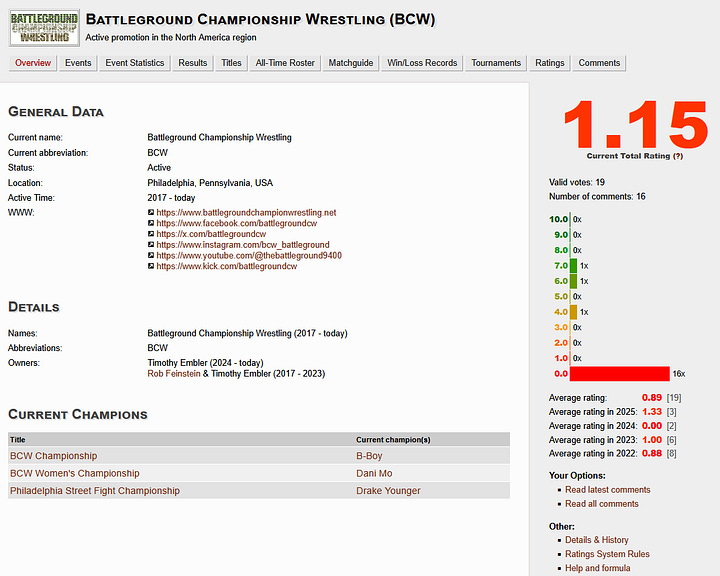Image resolution: width=720 pixels, height=576 pixels.
Task: Click the 'Number of comments: 16' text
Action: pyautogui.click(x=597, y=196)
